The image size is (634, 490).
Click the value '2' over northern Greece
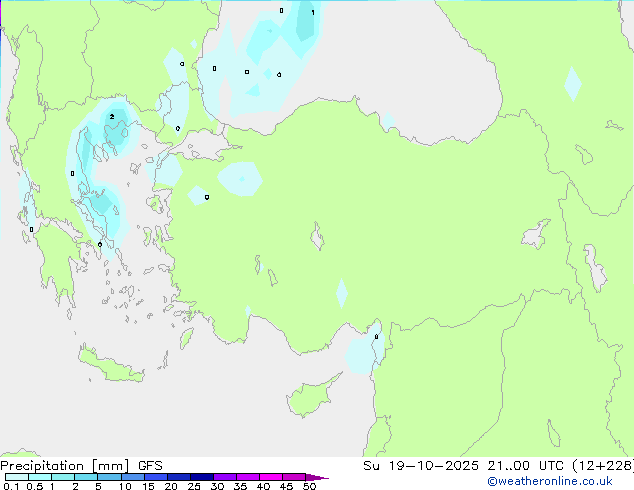(112, 117)
